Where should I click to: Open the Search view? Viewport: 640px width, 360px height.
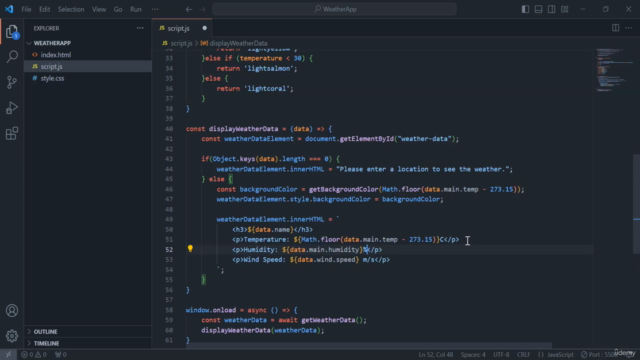pyautogui.click(x=12, y=57)
